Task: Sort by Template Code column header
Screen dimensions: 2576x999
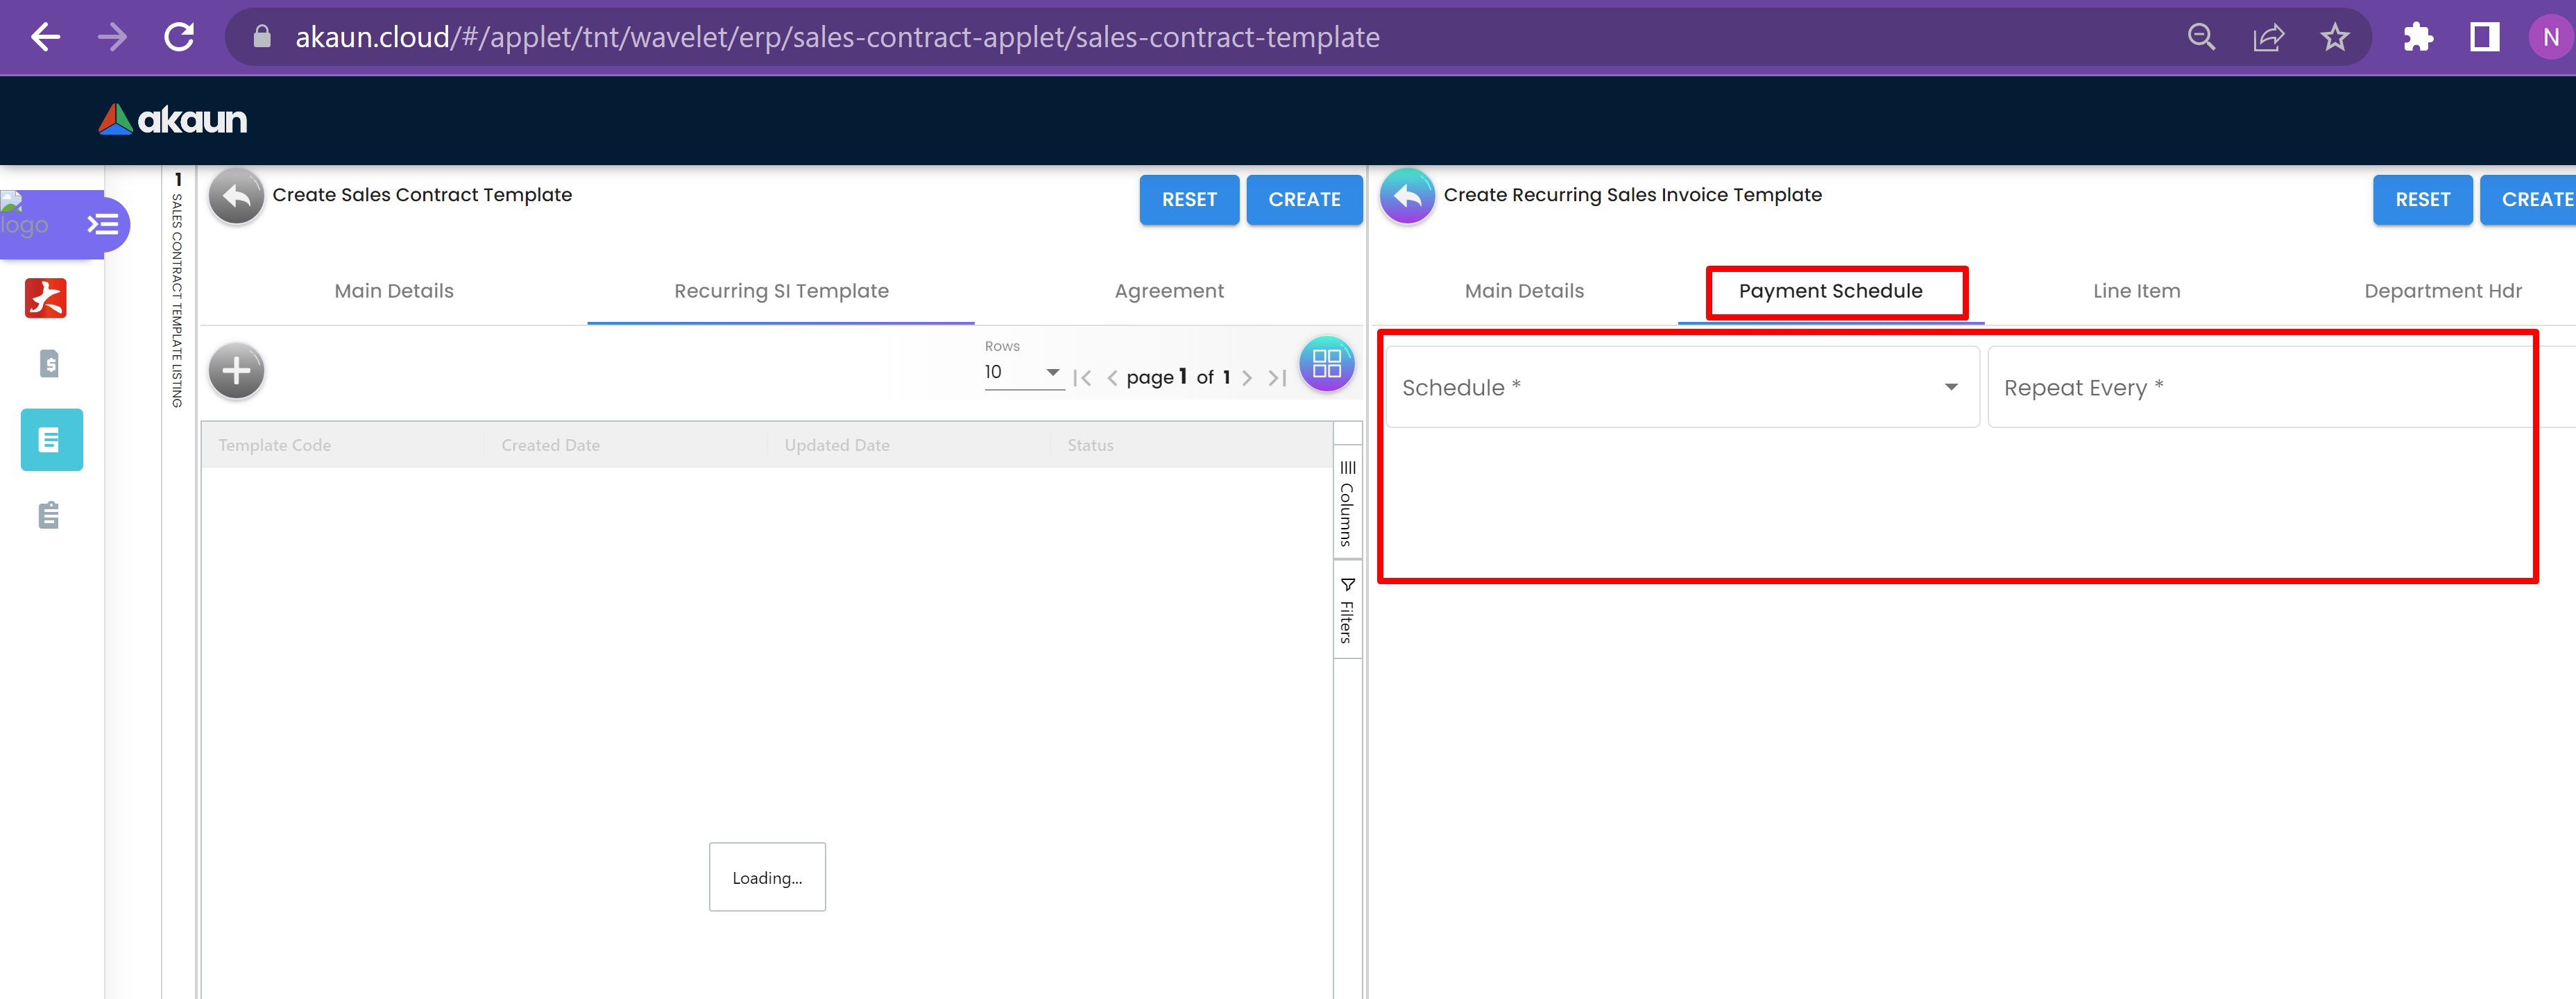Action: (x=275, y=445)
